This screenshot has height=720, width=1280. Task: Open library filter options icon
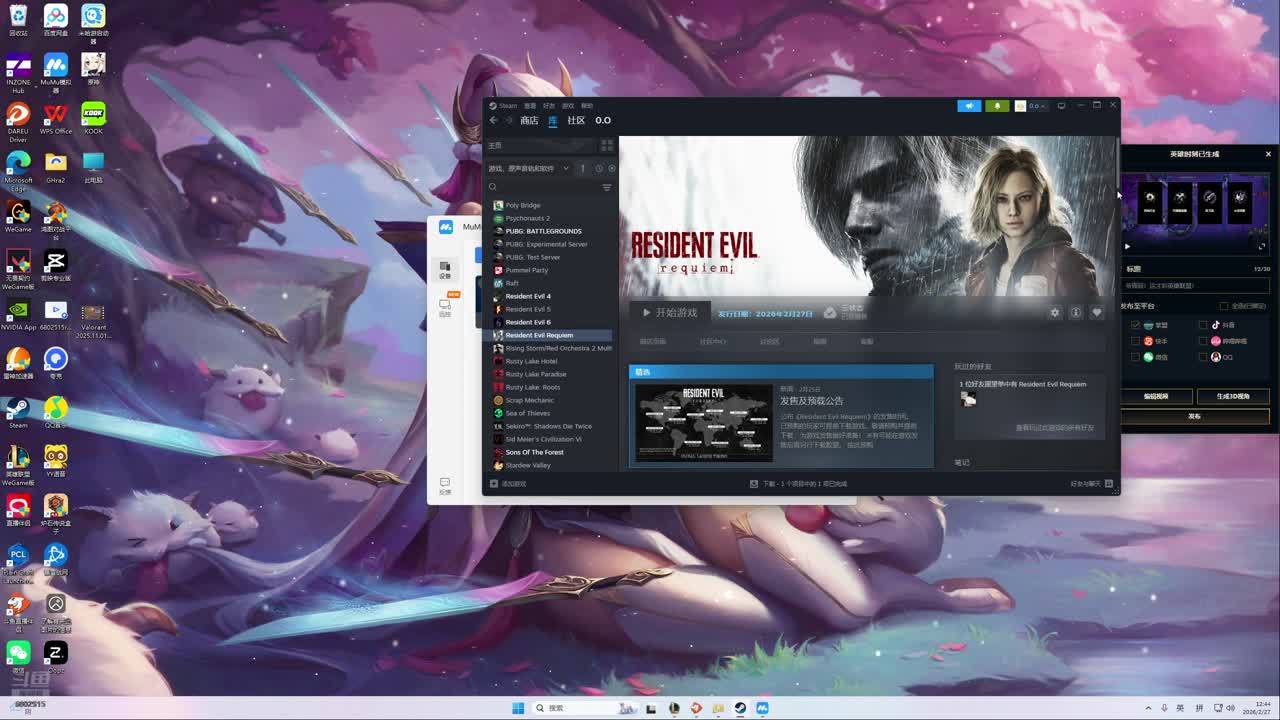(606, 188)
